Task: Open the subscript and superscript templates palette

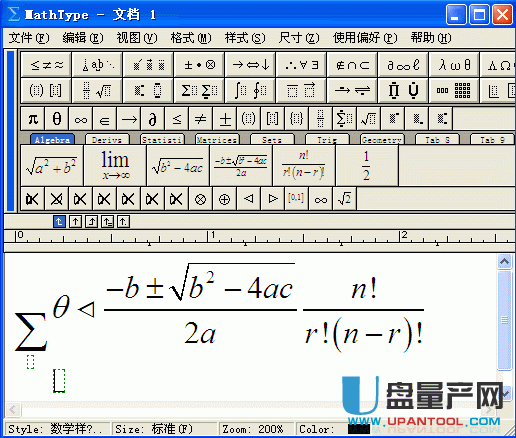Action: click(148, 90)
